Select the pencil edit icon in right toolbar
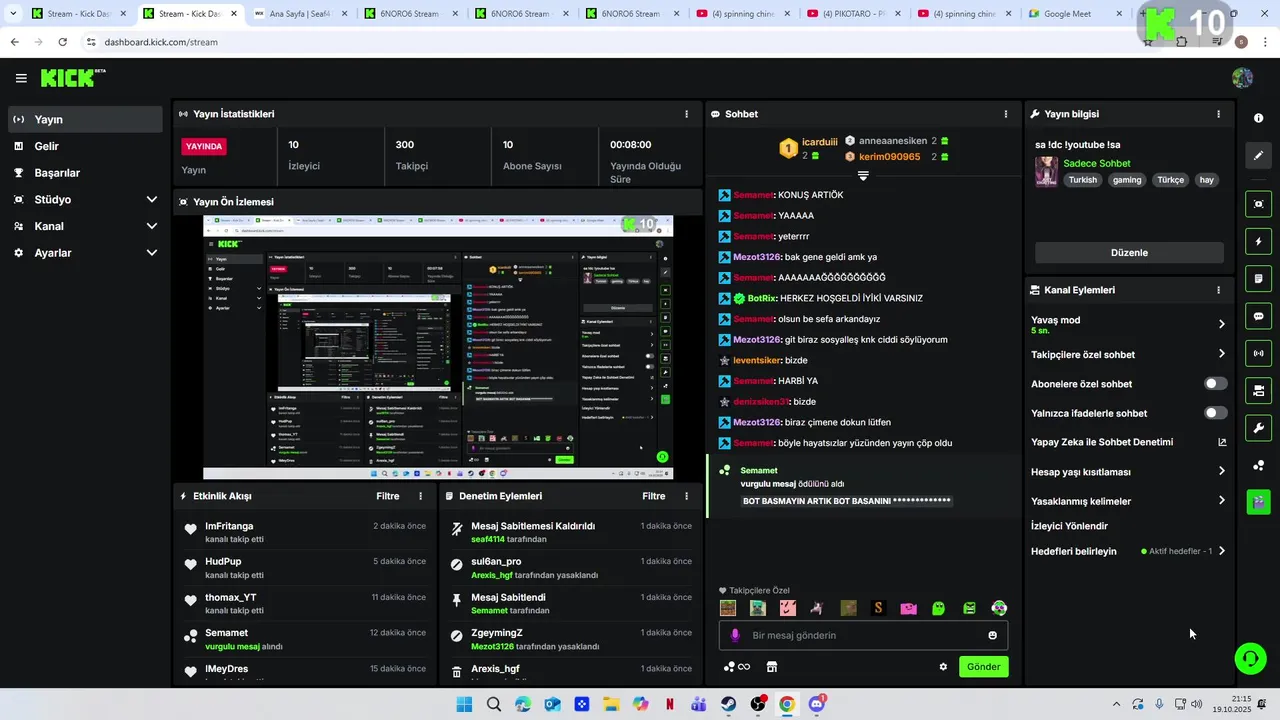The width and height of the screenshot is (1280, 720). click(1258, 155)
